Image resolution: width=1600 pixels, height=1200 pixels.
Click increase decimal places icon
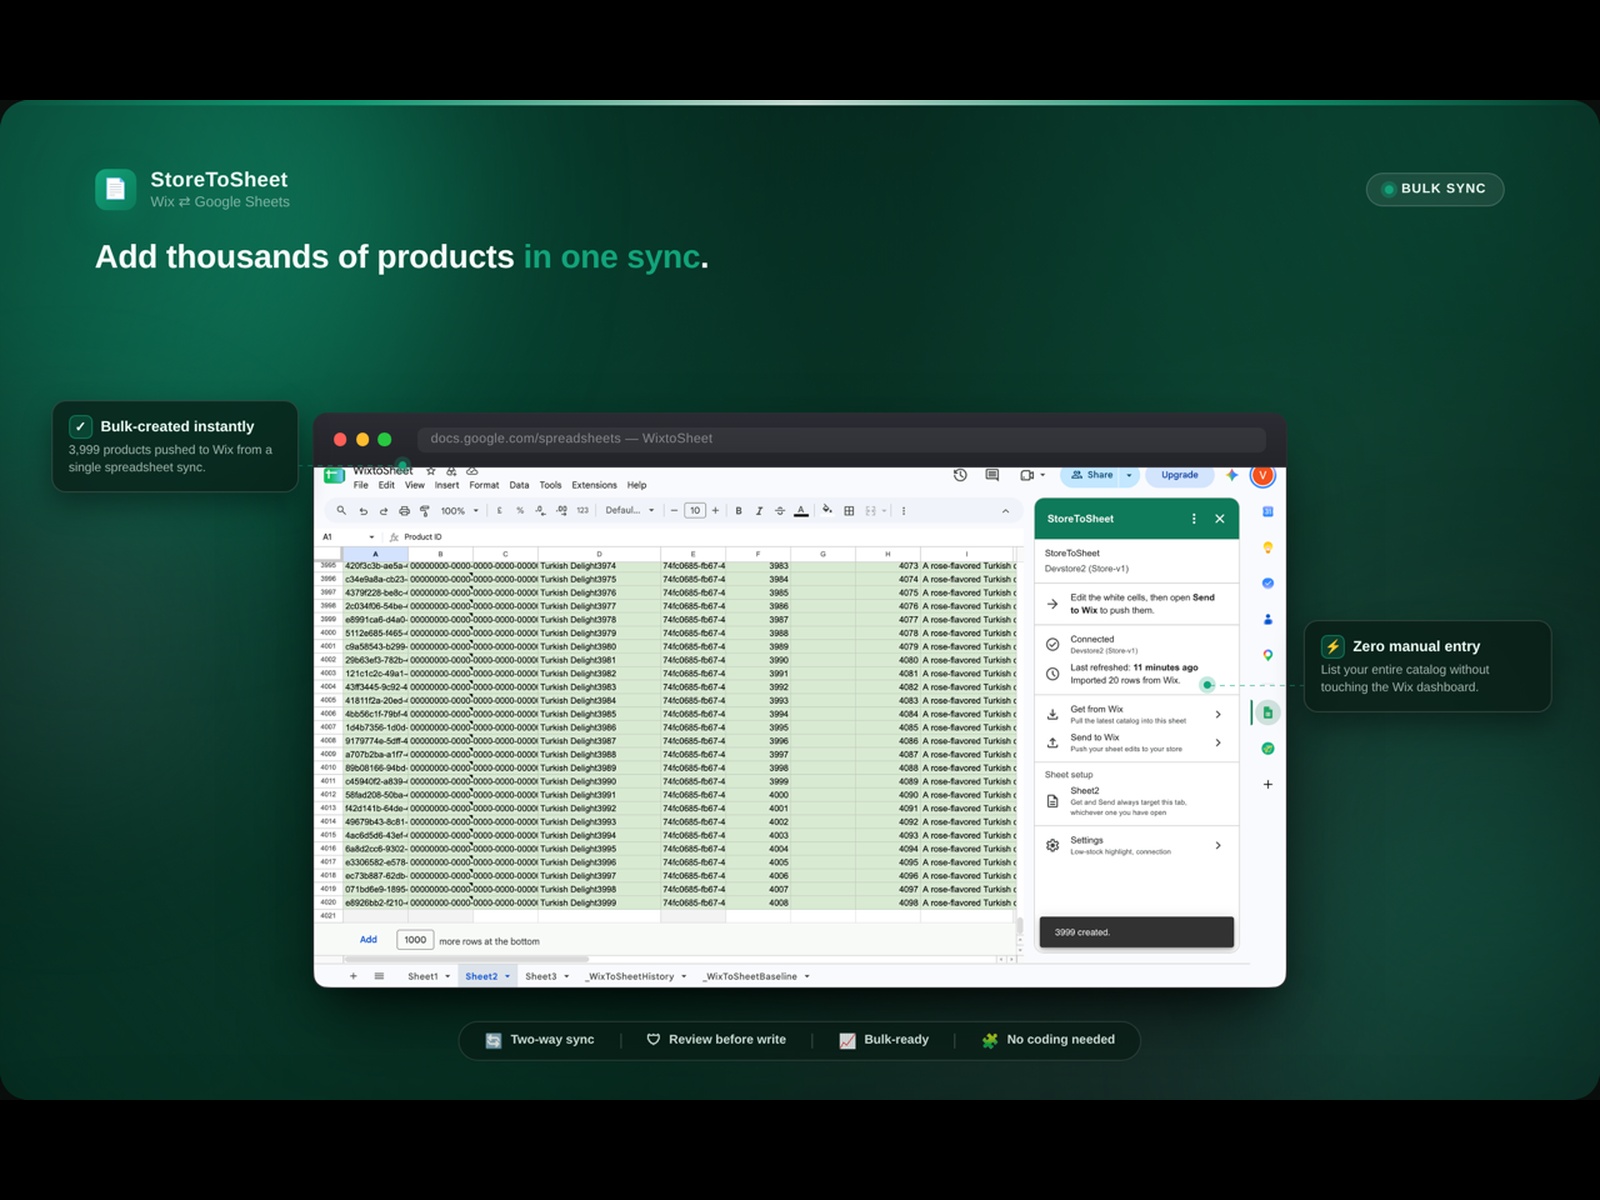(562, 511)
